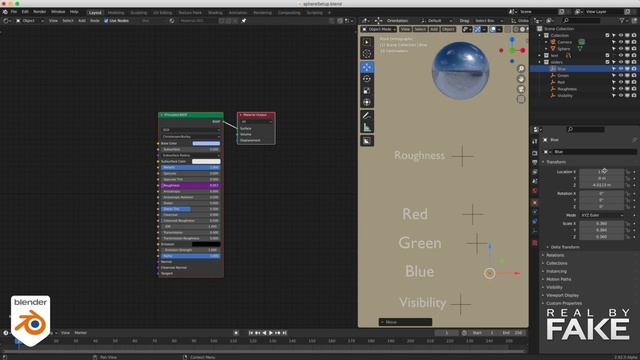Hide Sphere with its eye icon

coord(620,49)
